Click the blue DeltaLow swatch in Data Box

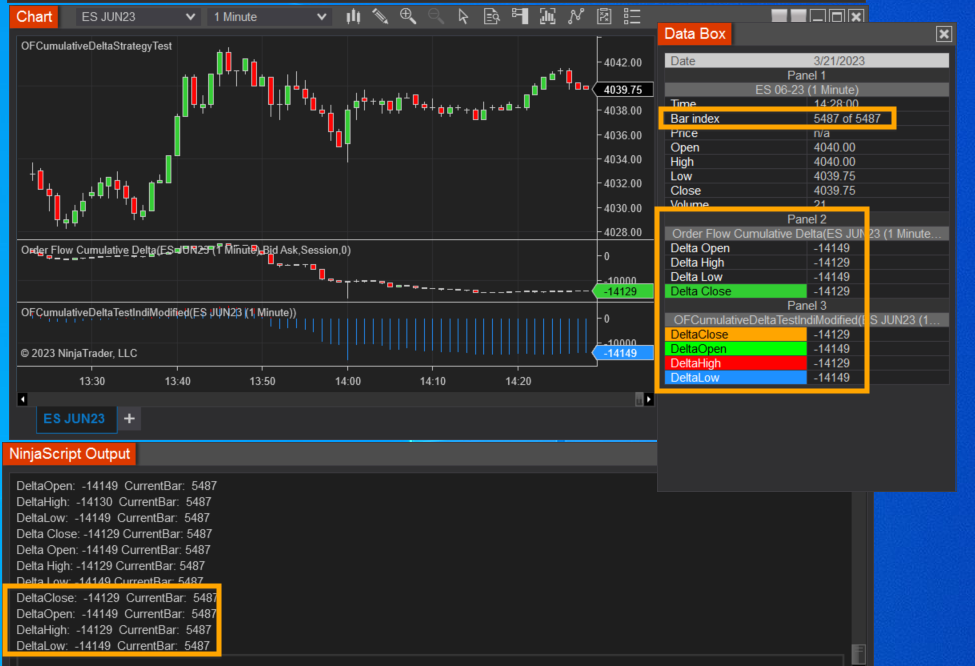point(736,377)
